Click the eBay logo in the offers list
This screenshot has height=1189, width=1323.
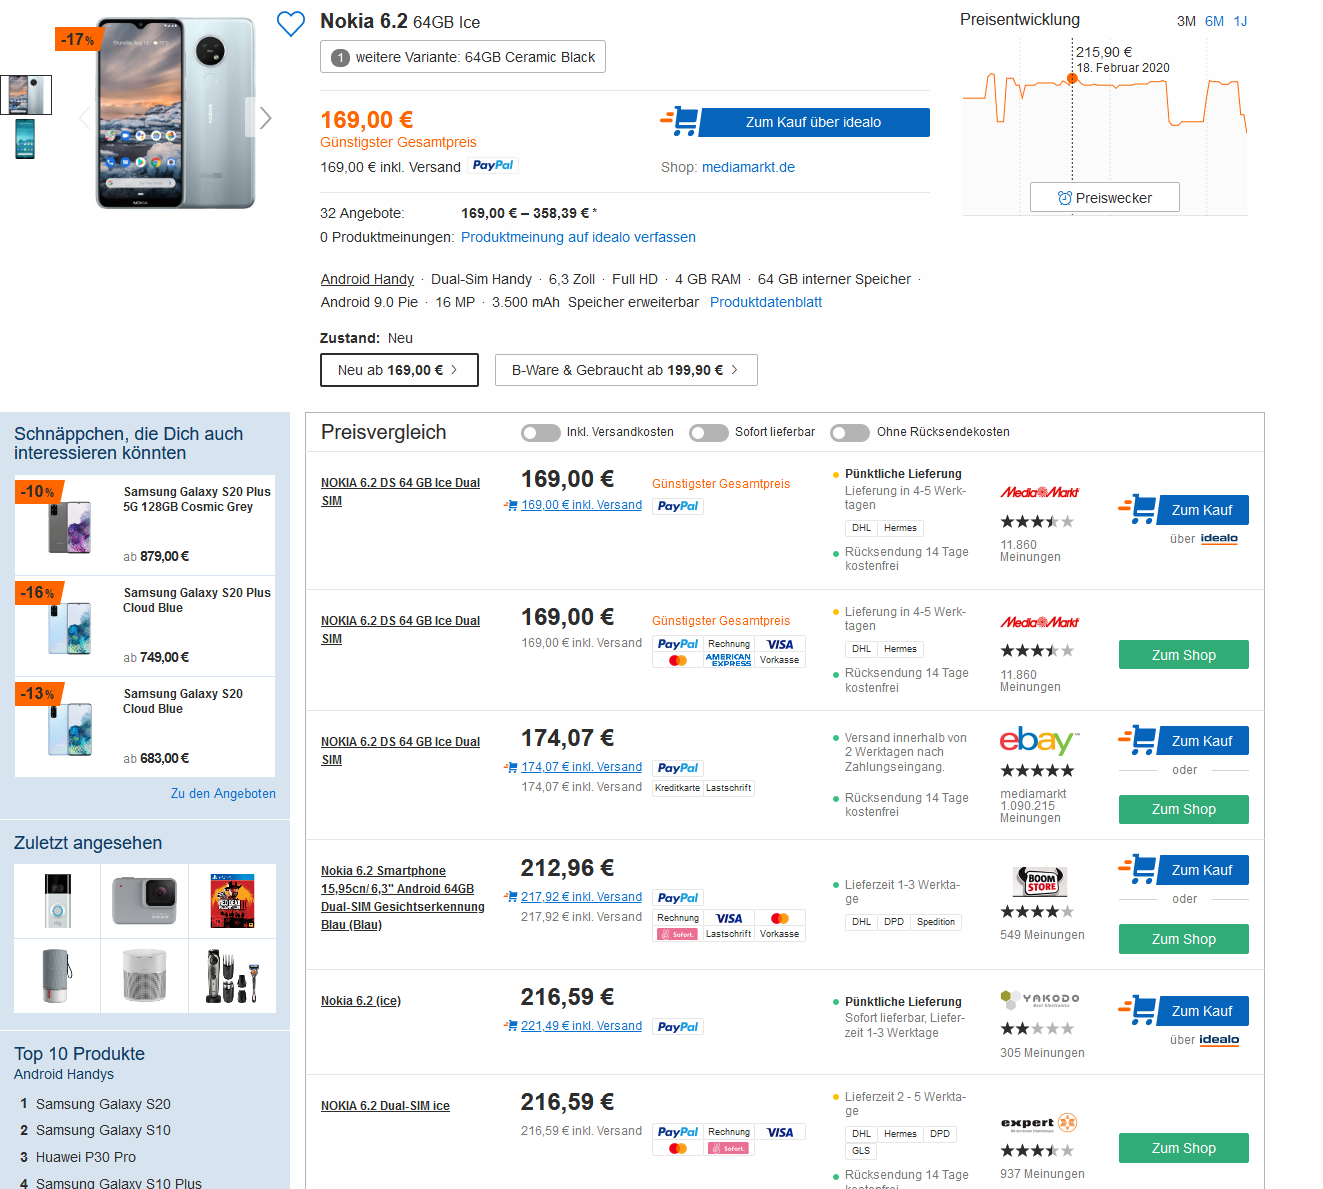(1039, 741)
